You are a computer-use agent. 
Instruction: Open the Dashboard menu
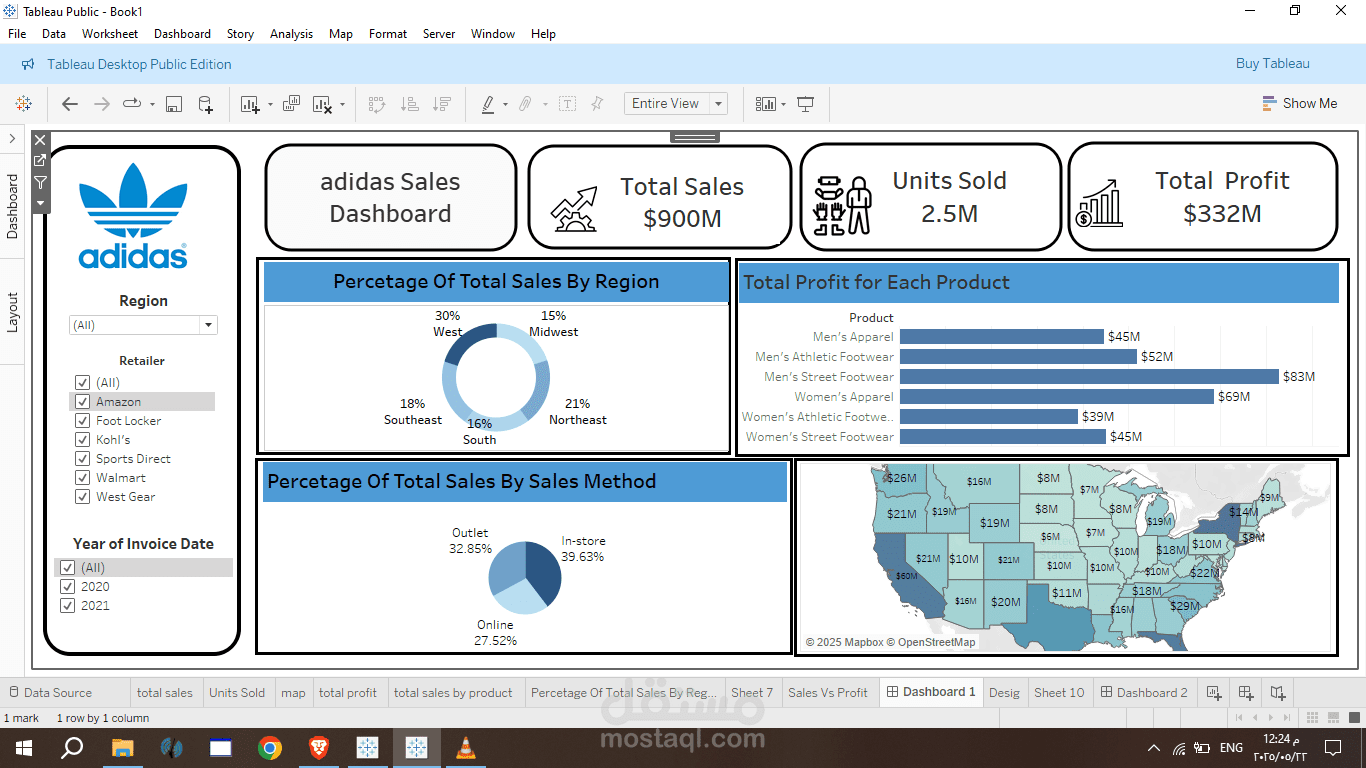[x=182, y=34]
